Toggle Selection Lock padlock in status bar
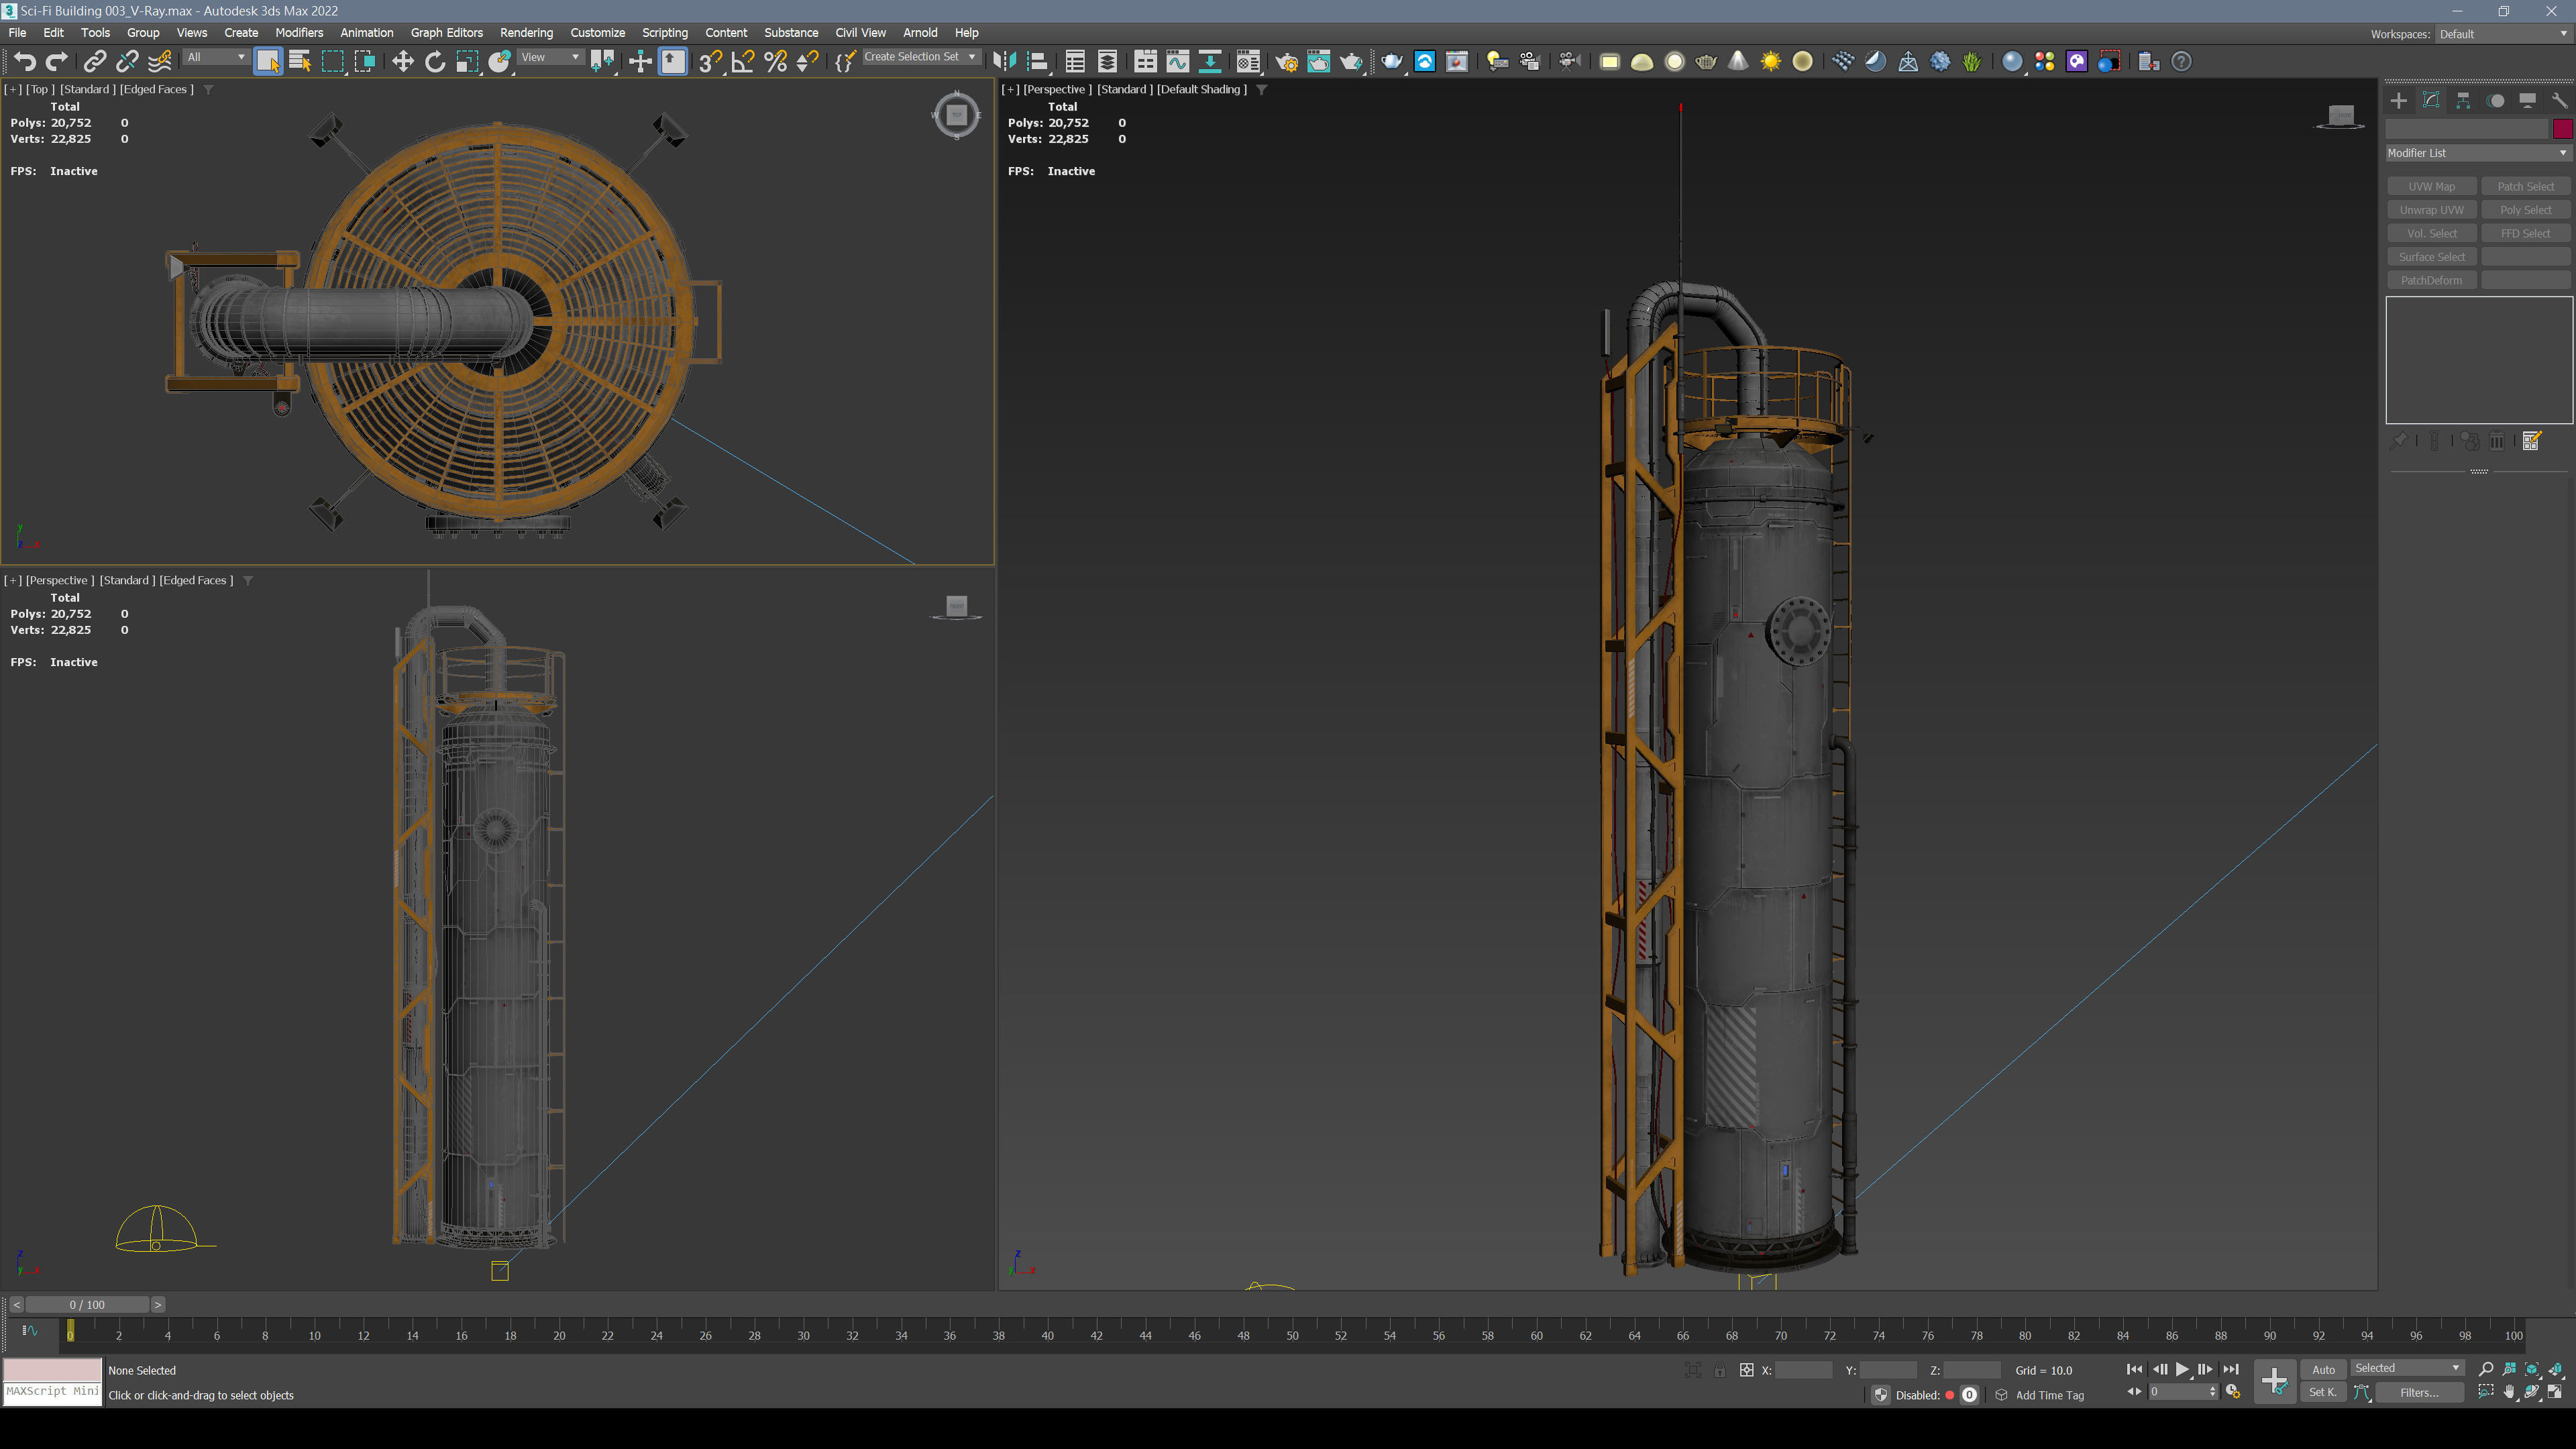 pos(1720,1370)
